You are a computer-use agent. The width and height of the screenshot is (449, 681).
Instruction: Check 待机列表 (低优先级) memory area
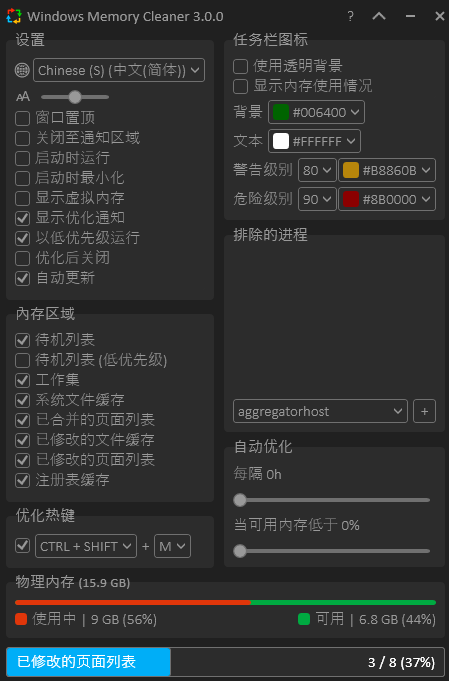[x=22, y=360]
